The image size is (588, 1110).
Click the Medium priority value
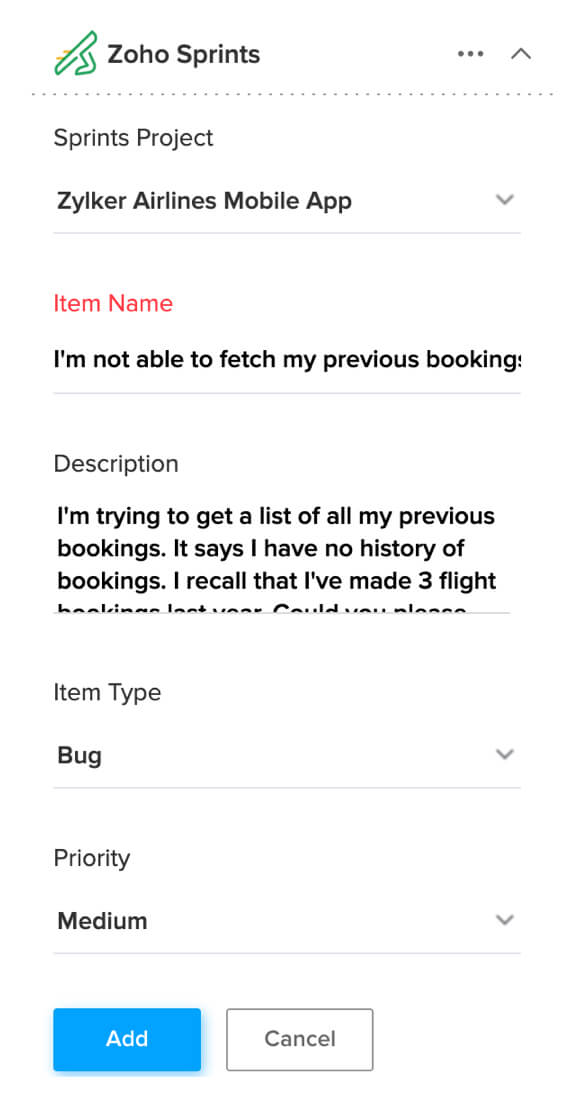(x=103, y=921)
